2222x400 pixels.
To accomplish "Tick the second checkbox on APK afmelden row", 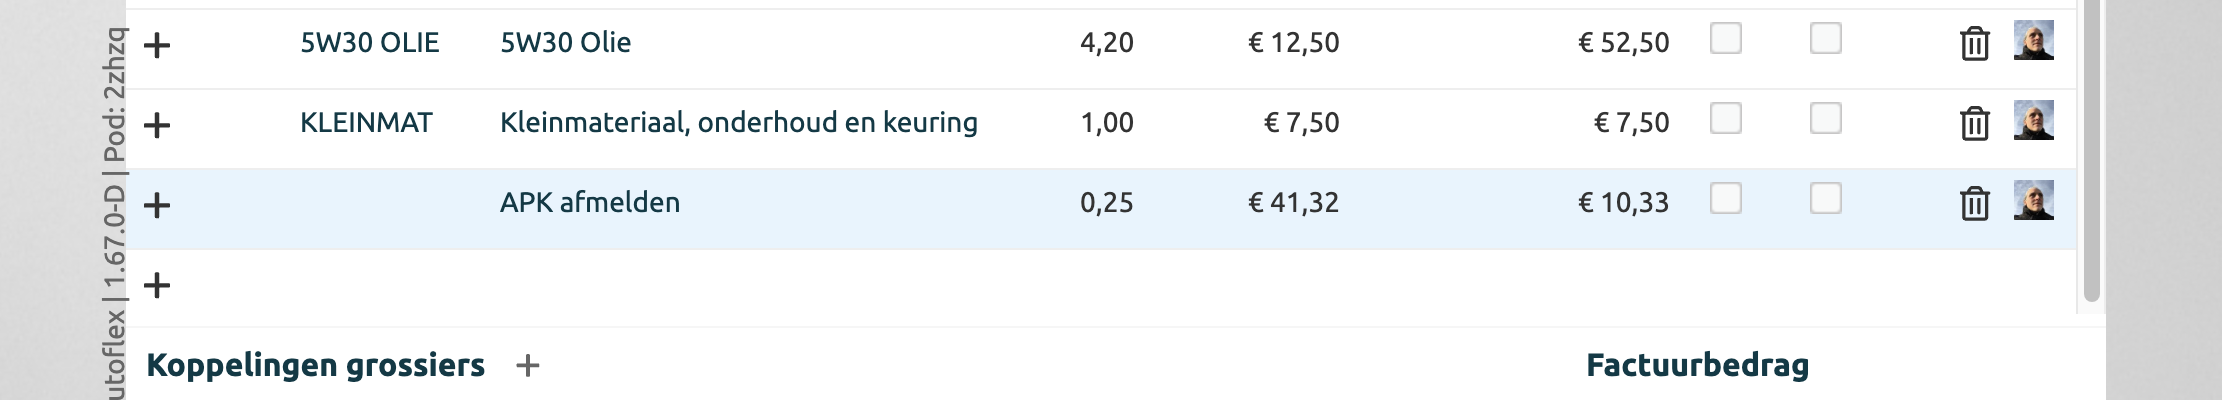I will click(1826, 199).
